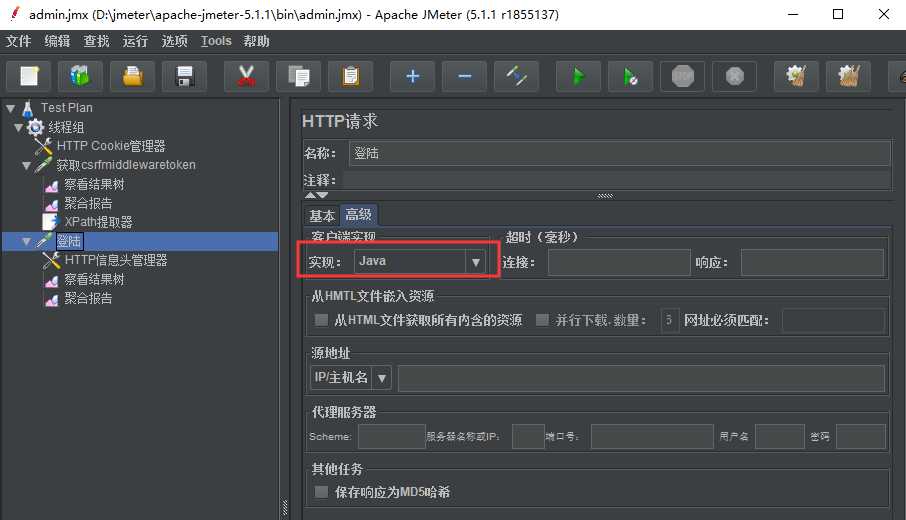906x520 pixels.
Task: Collapse the 线程组 expander arrow
Action: tap(18, 127)
